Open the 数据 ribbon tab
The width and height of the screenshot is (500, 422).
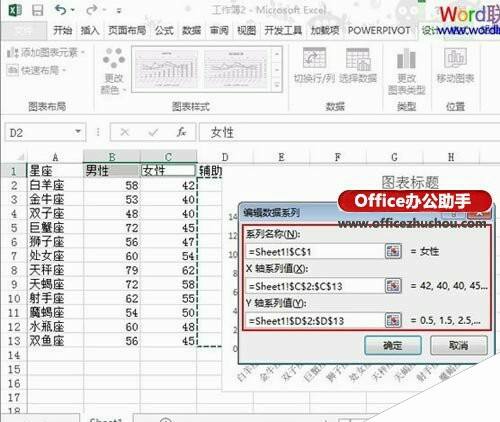click(192, 30)
